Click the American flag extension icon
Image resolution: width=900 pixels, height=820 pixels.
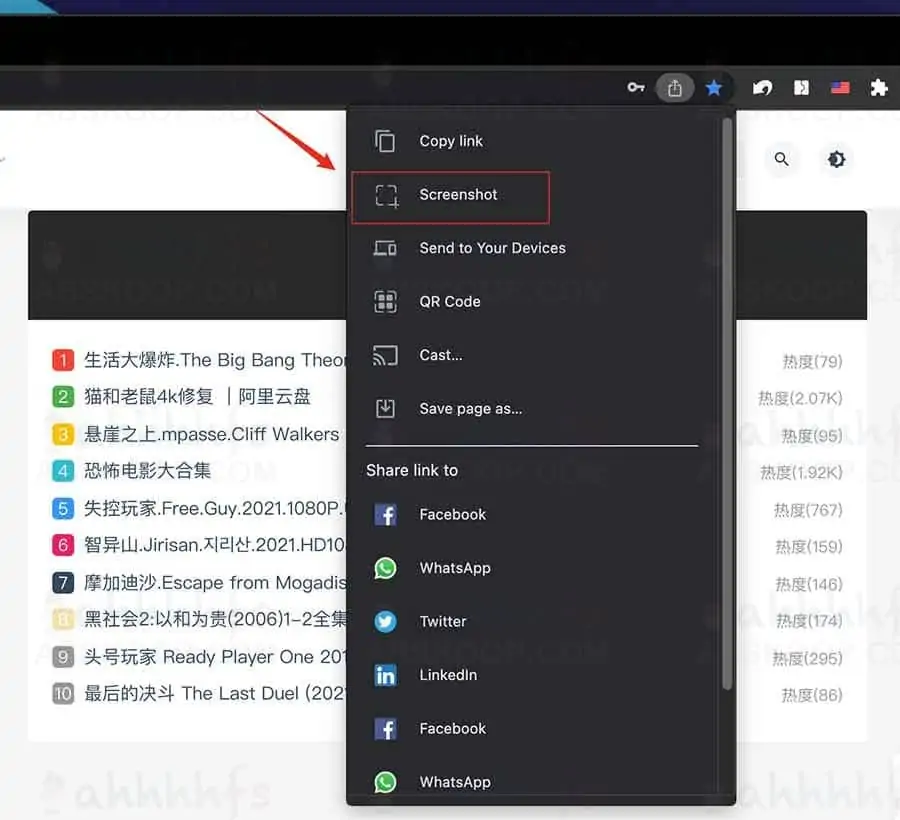(x=839, y=88)
